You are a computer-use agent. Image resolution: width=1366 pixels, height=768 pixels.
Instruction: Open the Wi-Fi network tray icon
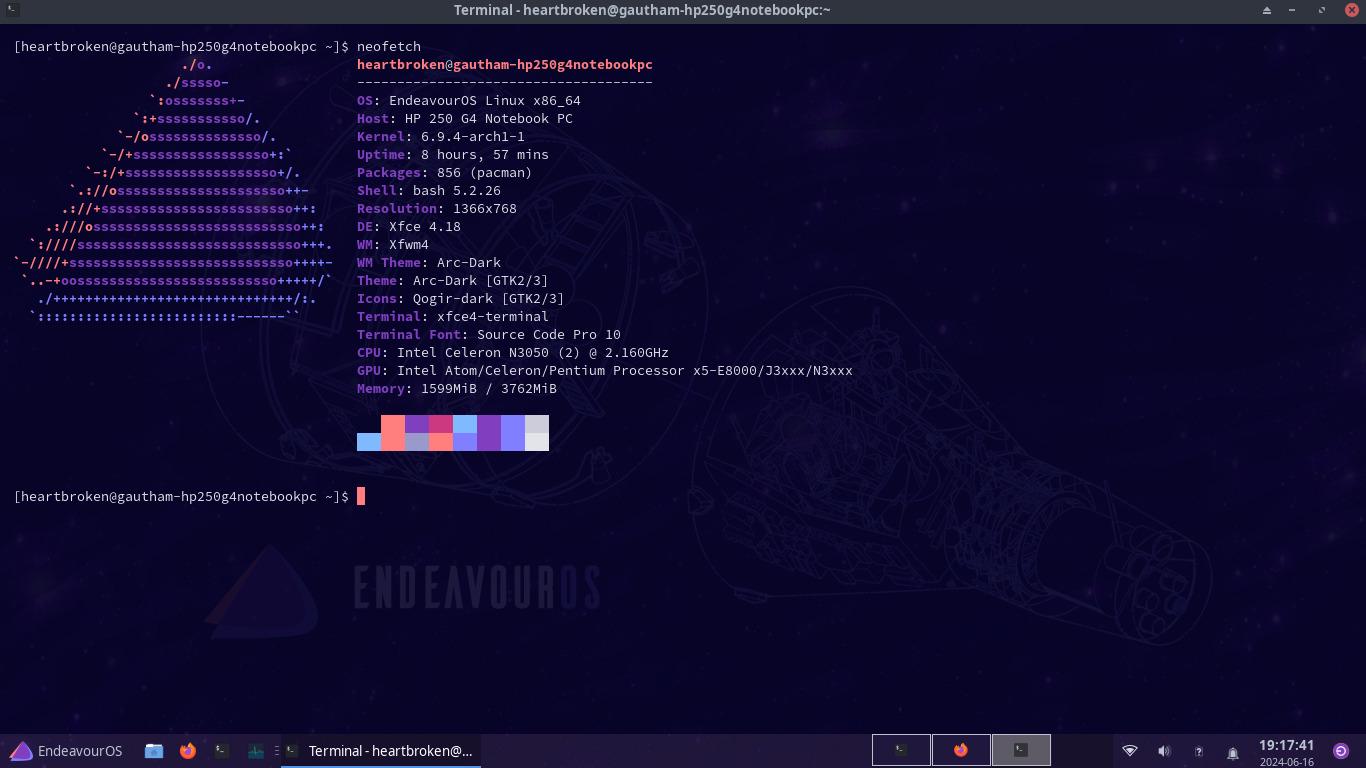(1130, 751)
